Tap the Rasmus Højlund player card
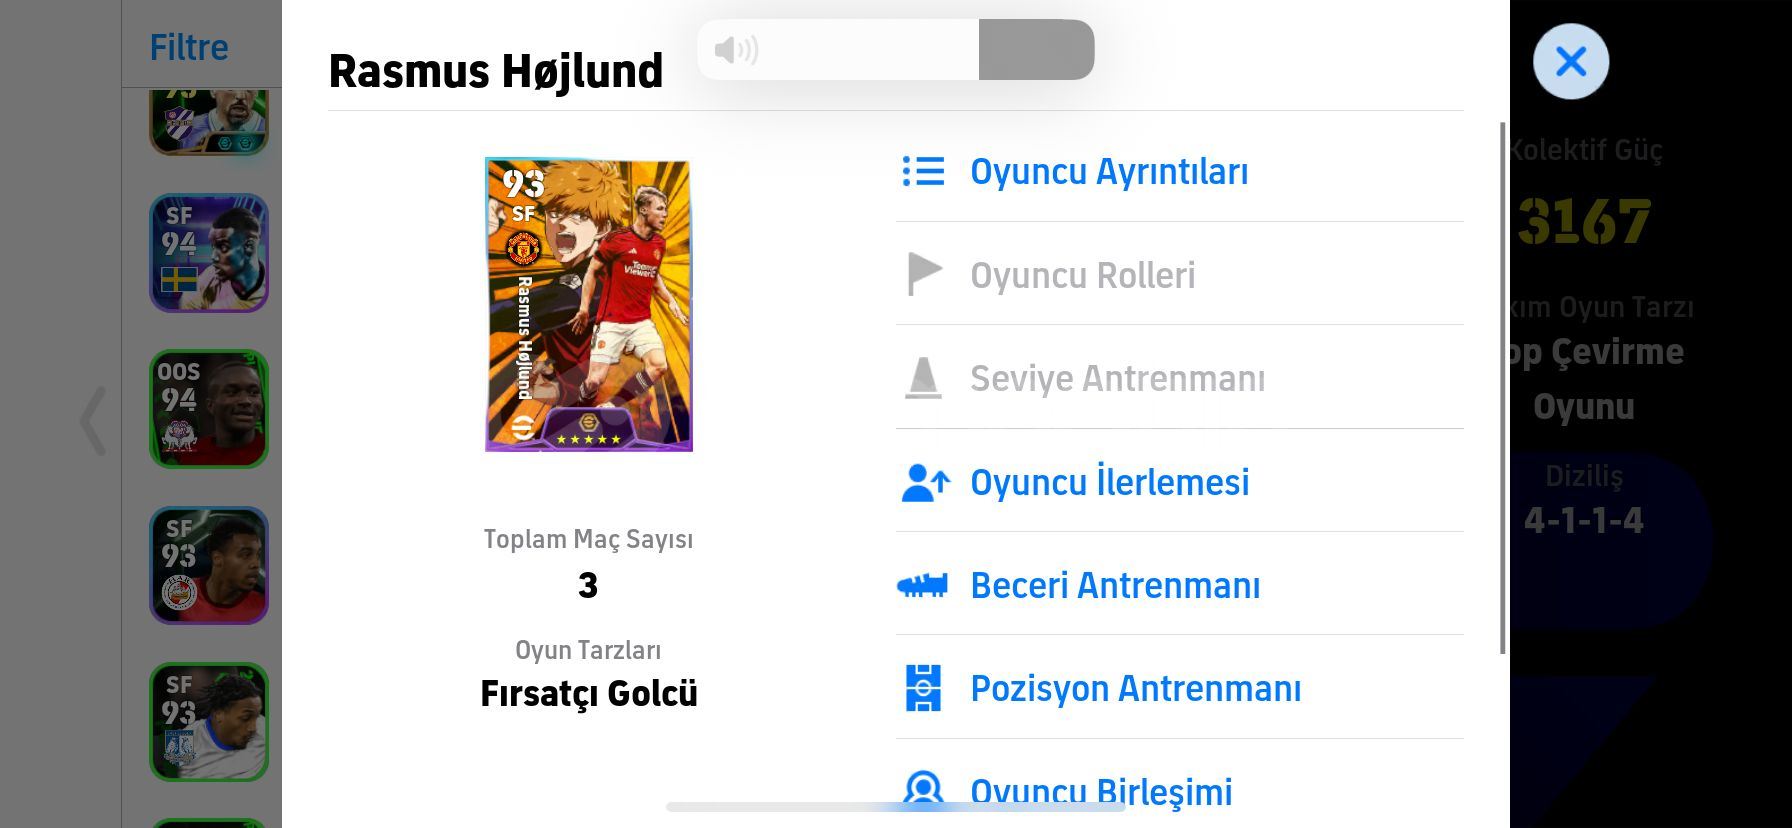The image size is (1792, 828). click(588, 304)
